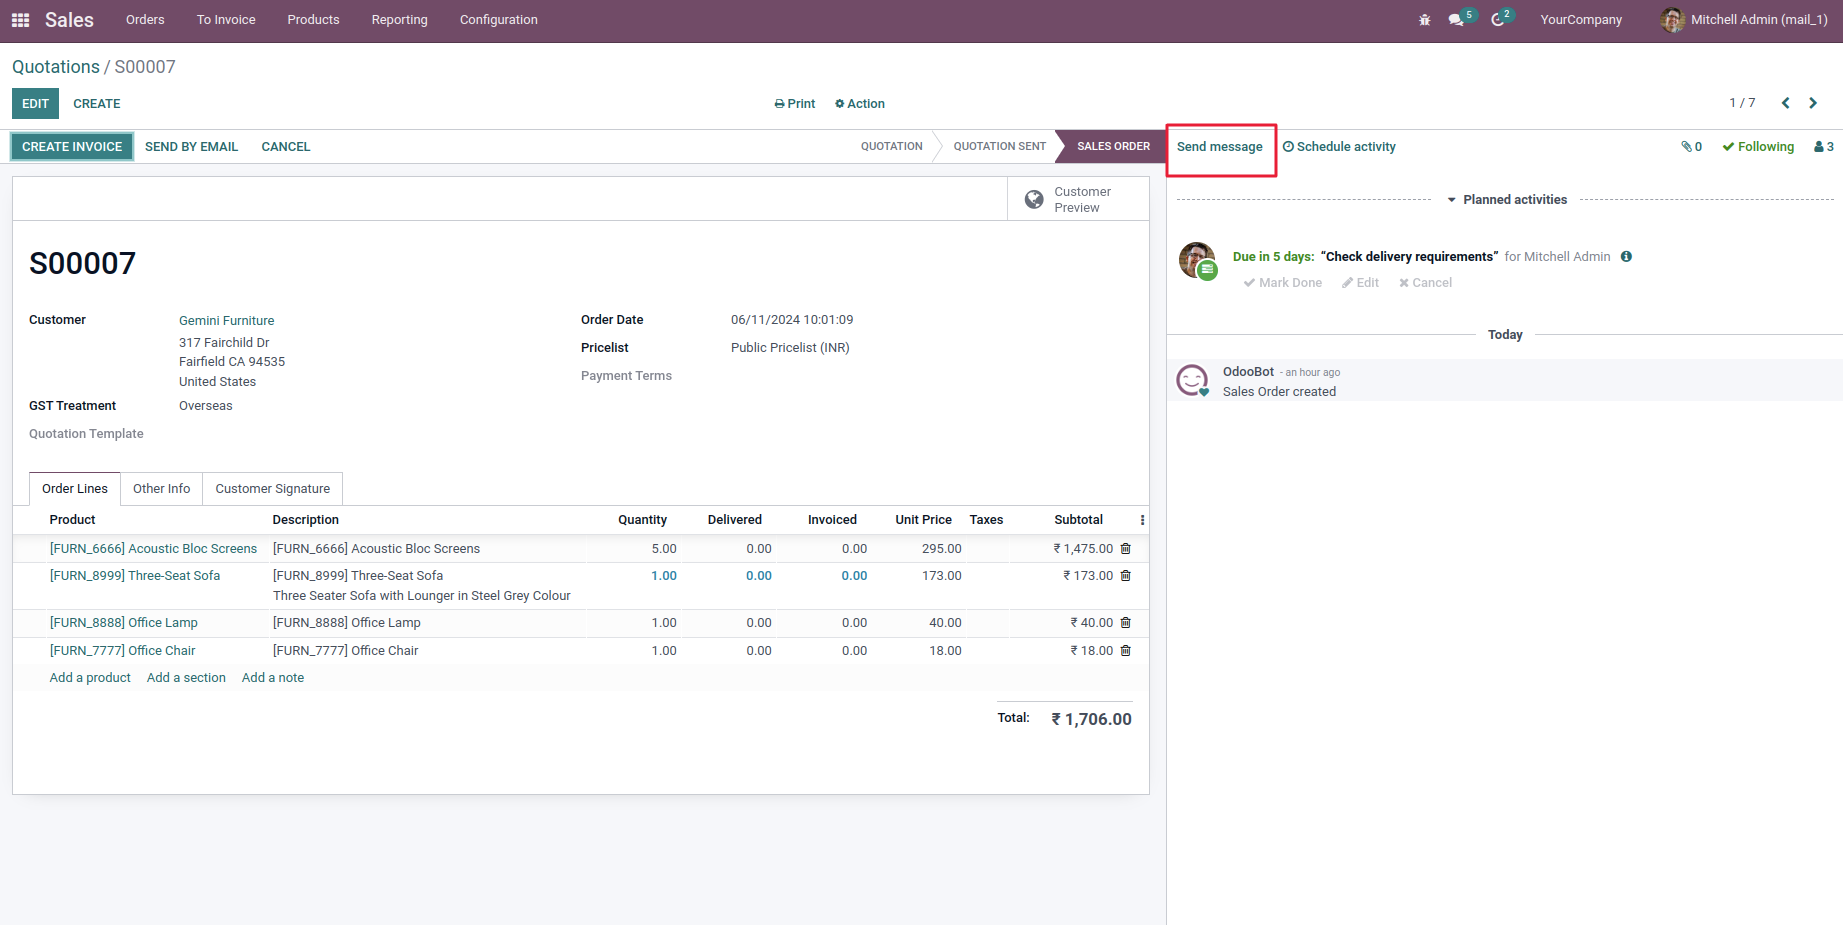The width and height of the screenshot is (1843, 925).
Task: Open optional columns menu in table
Action: pos(1142,520)
